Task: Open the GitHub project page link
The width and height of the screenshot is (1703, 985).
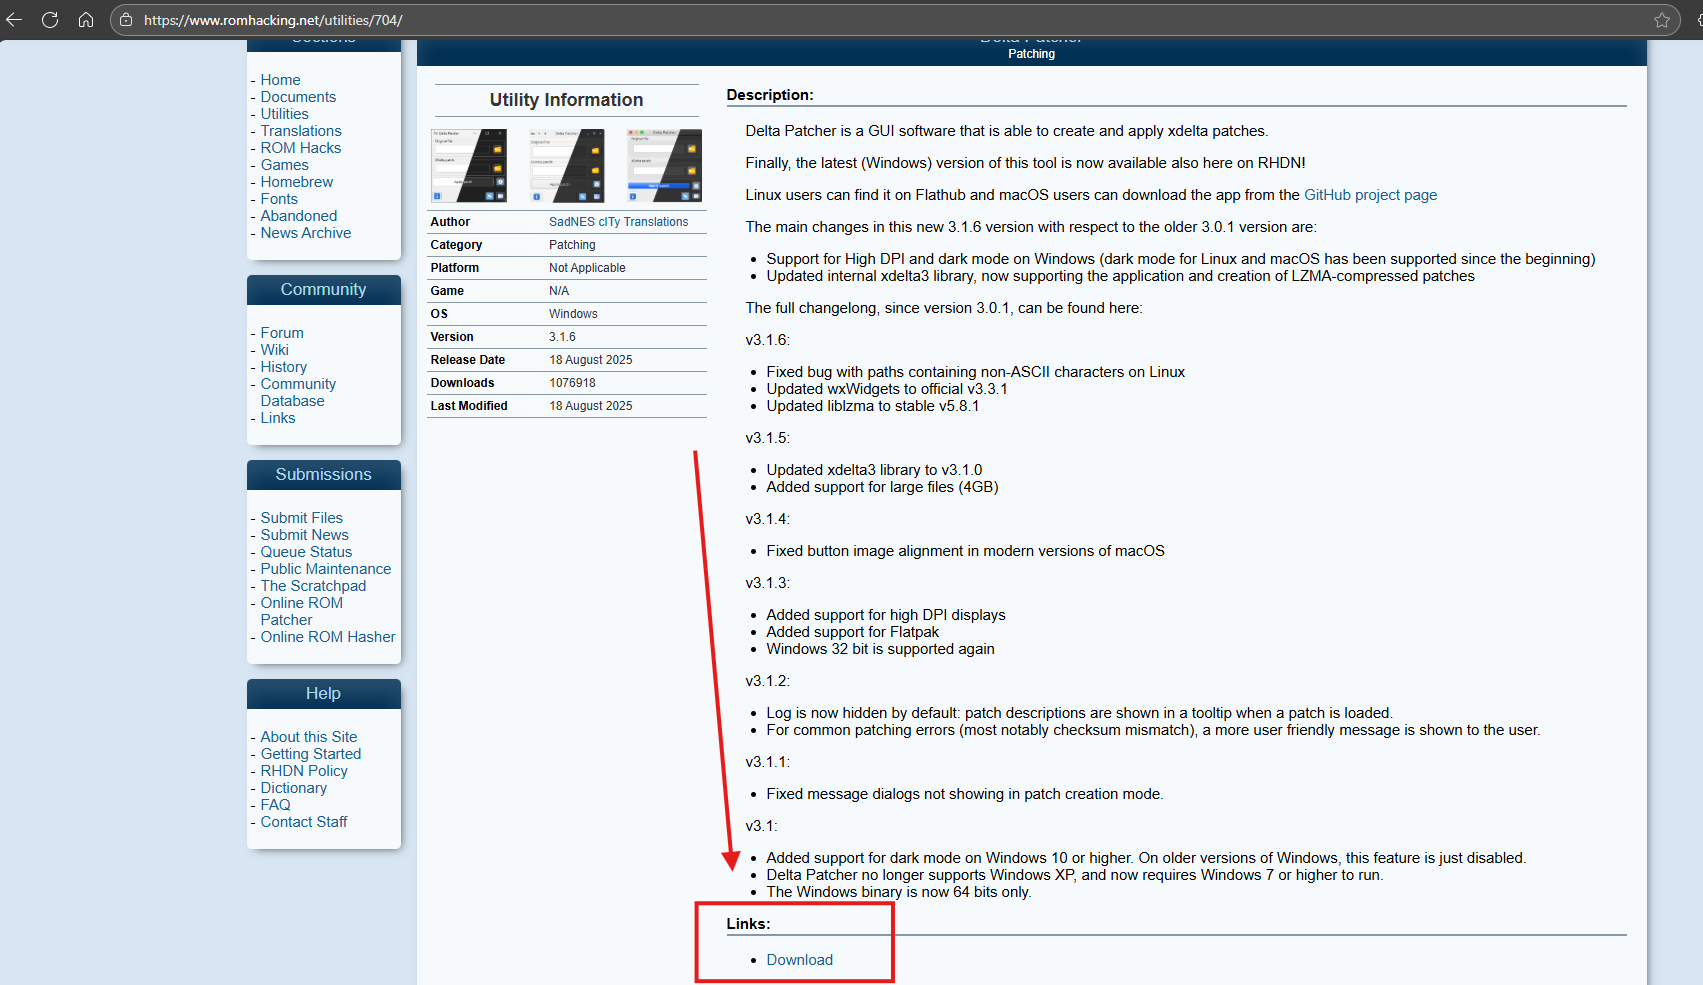Action: click(x=1370, y=195)
